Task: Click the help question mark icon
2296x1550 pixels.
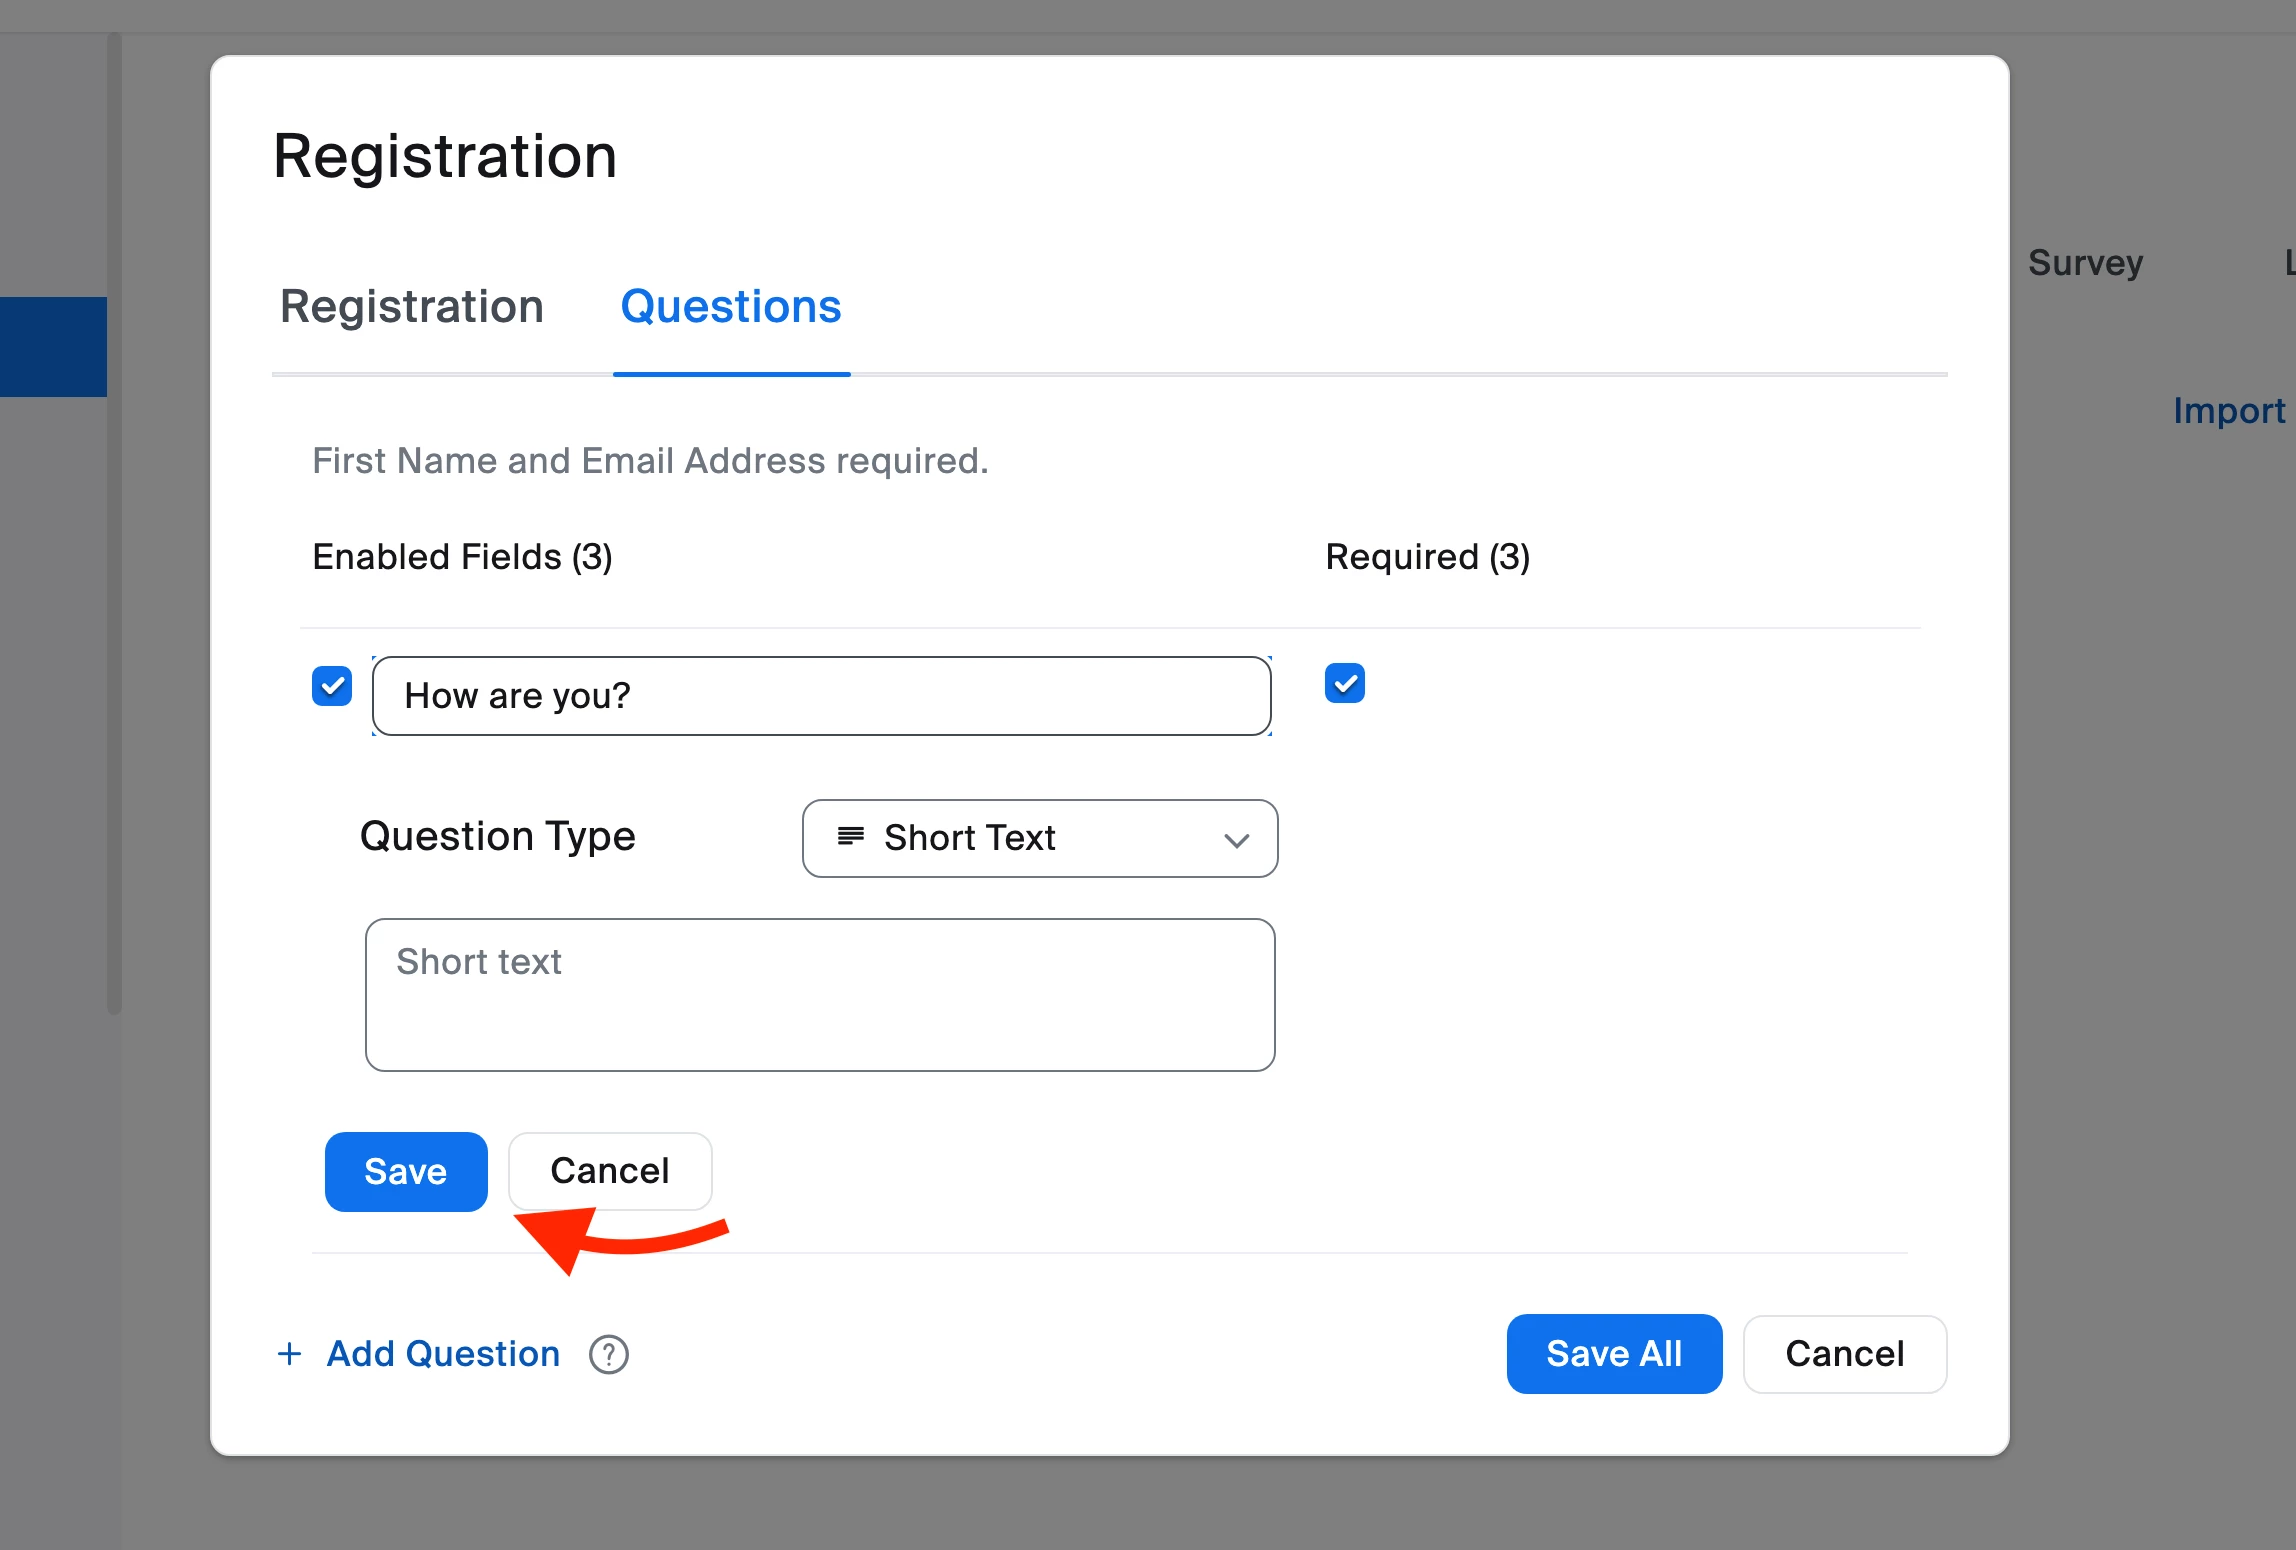Action: [608, 1354]
